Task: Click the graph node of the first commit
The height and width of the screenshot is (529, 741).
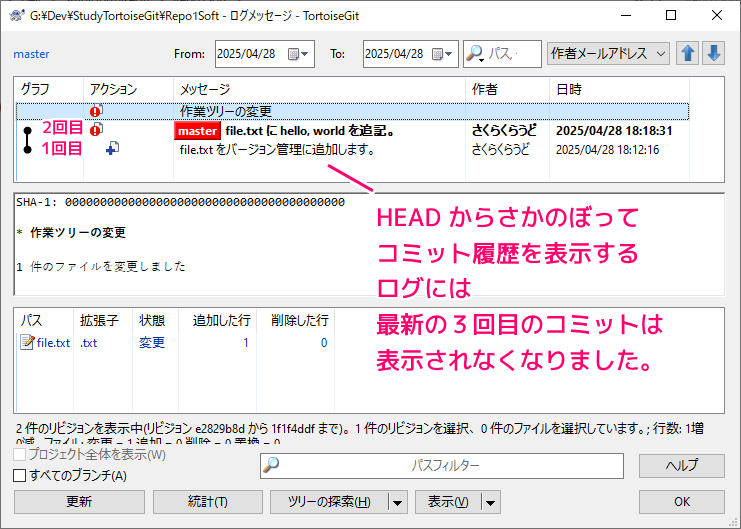Action: [27, 149]
